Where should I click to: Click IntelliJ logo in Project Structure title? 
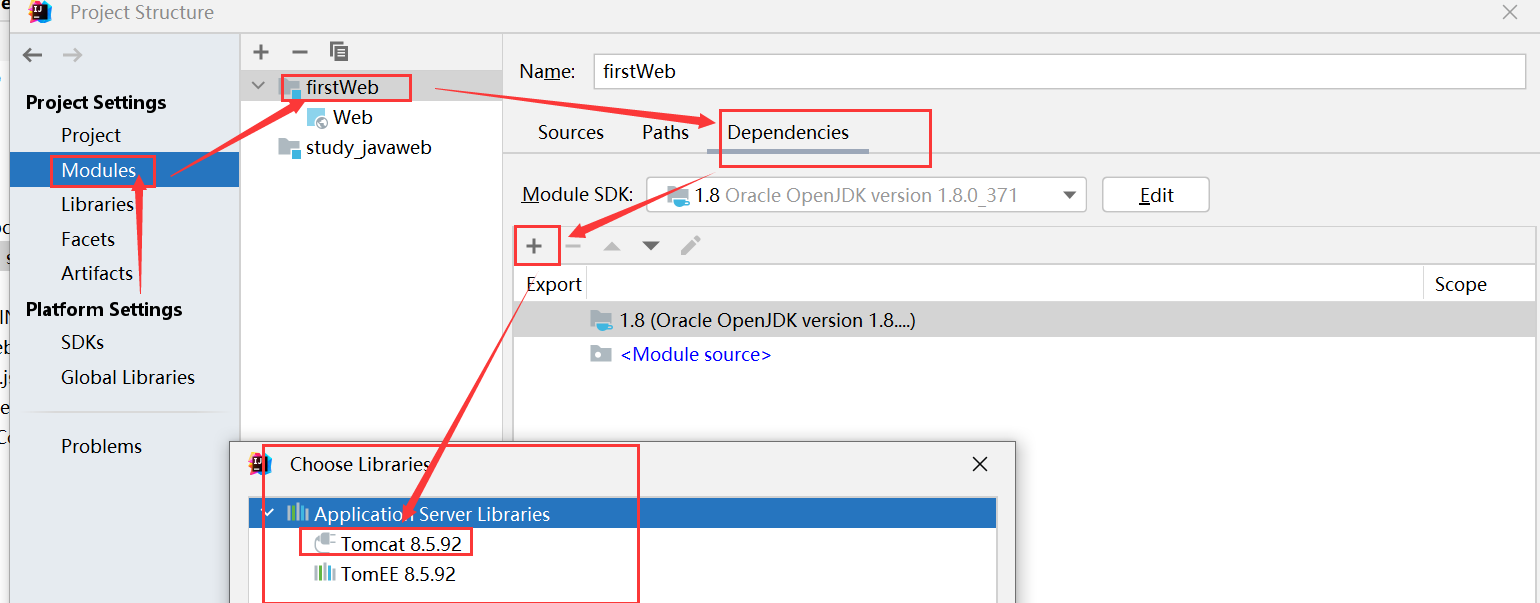[40, 13]
